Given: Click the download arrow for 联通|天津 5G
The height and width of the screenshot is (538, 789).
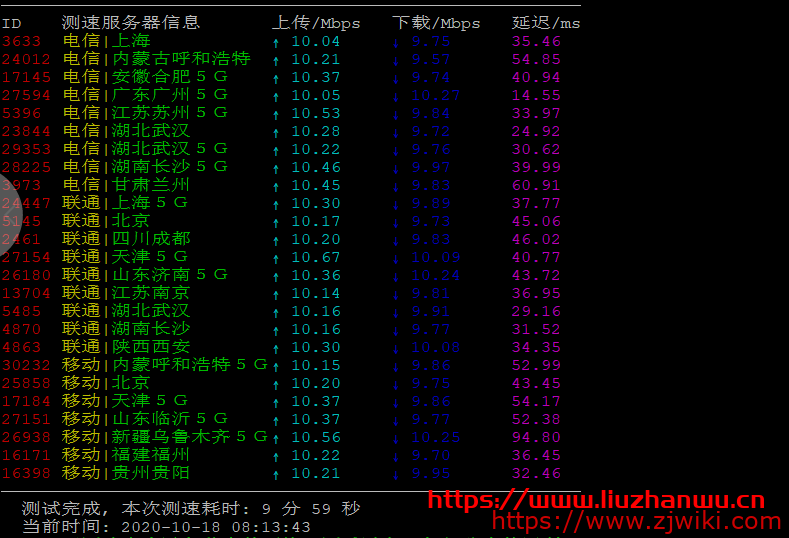Looking at the screenshot, I should (396, 258).
